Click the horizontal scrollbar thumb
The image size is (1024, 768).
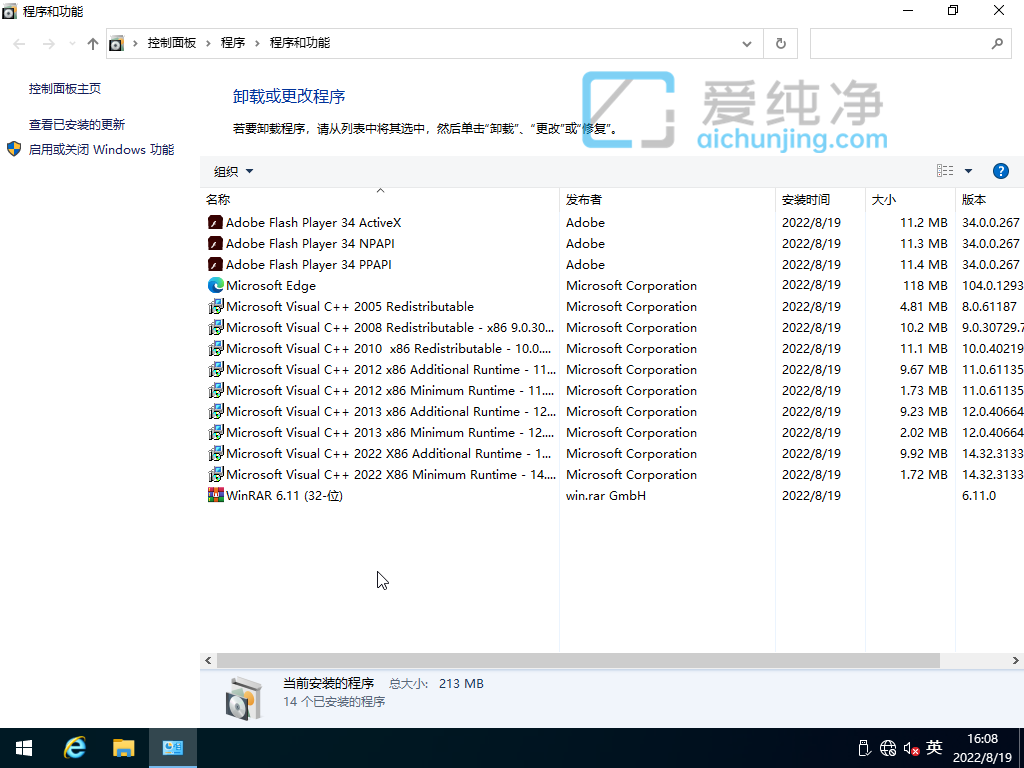click(578, 661)
